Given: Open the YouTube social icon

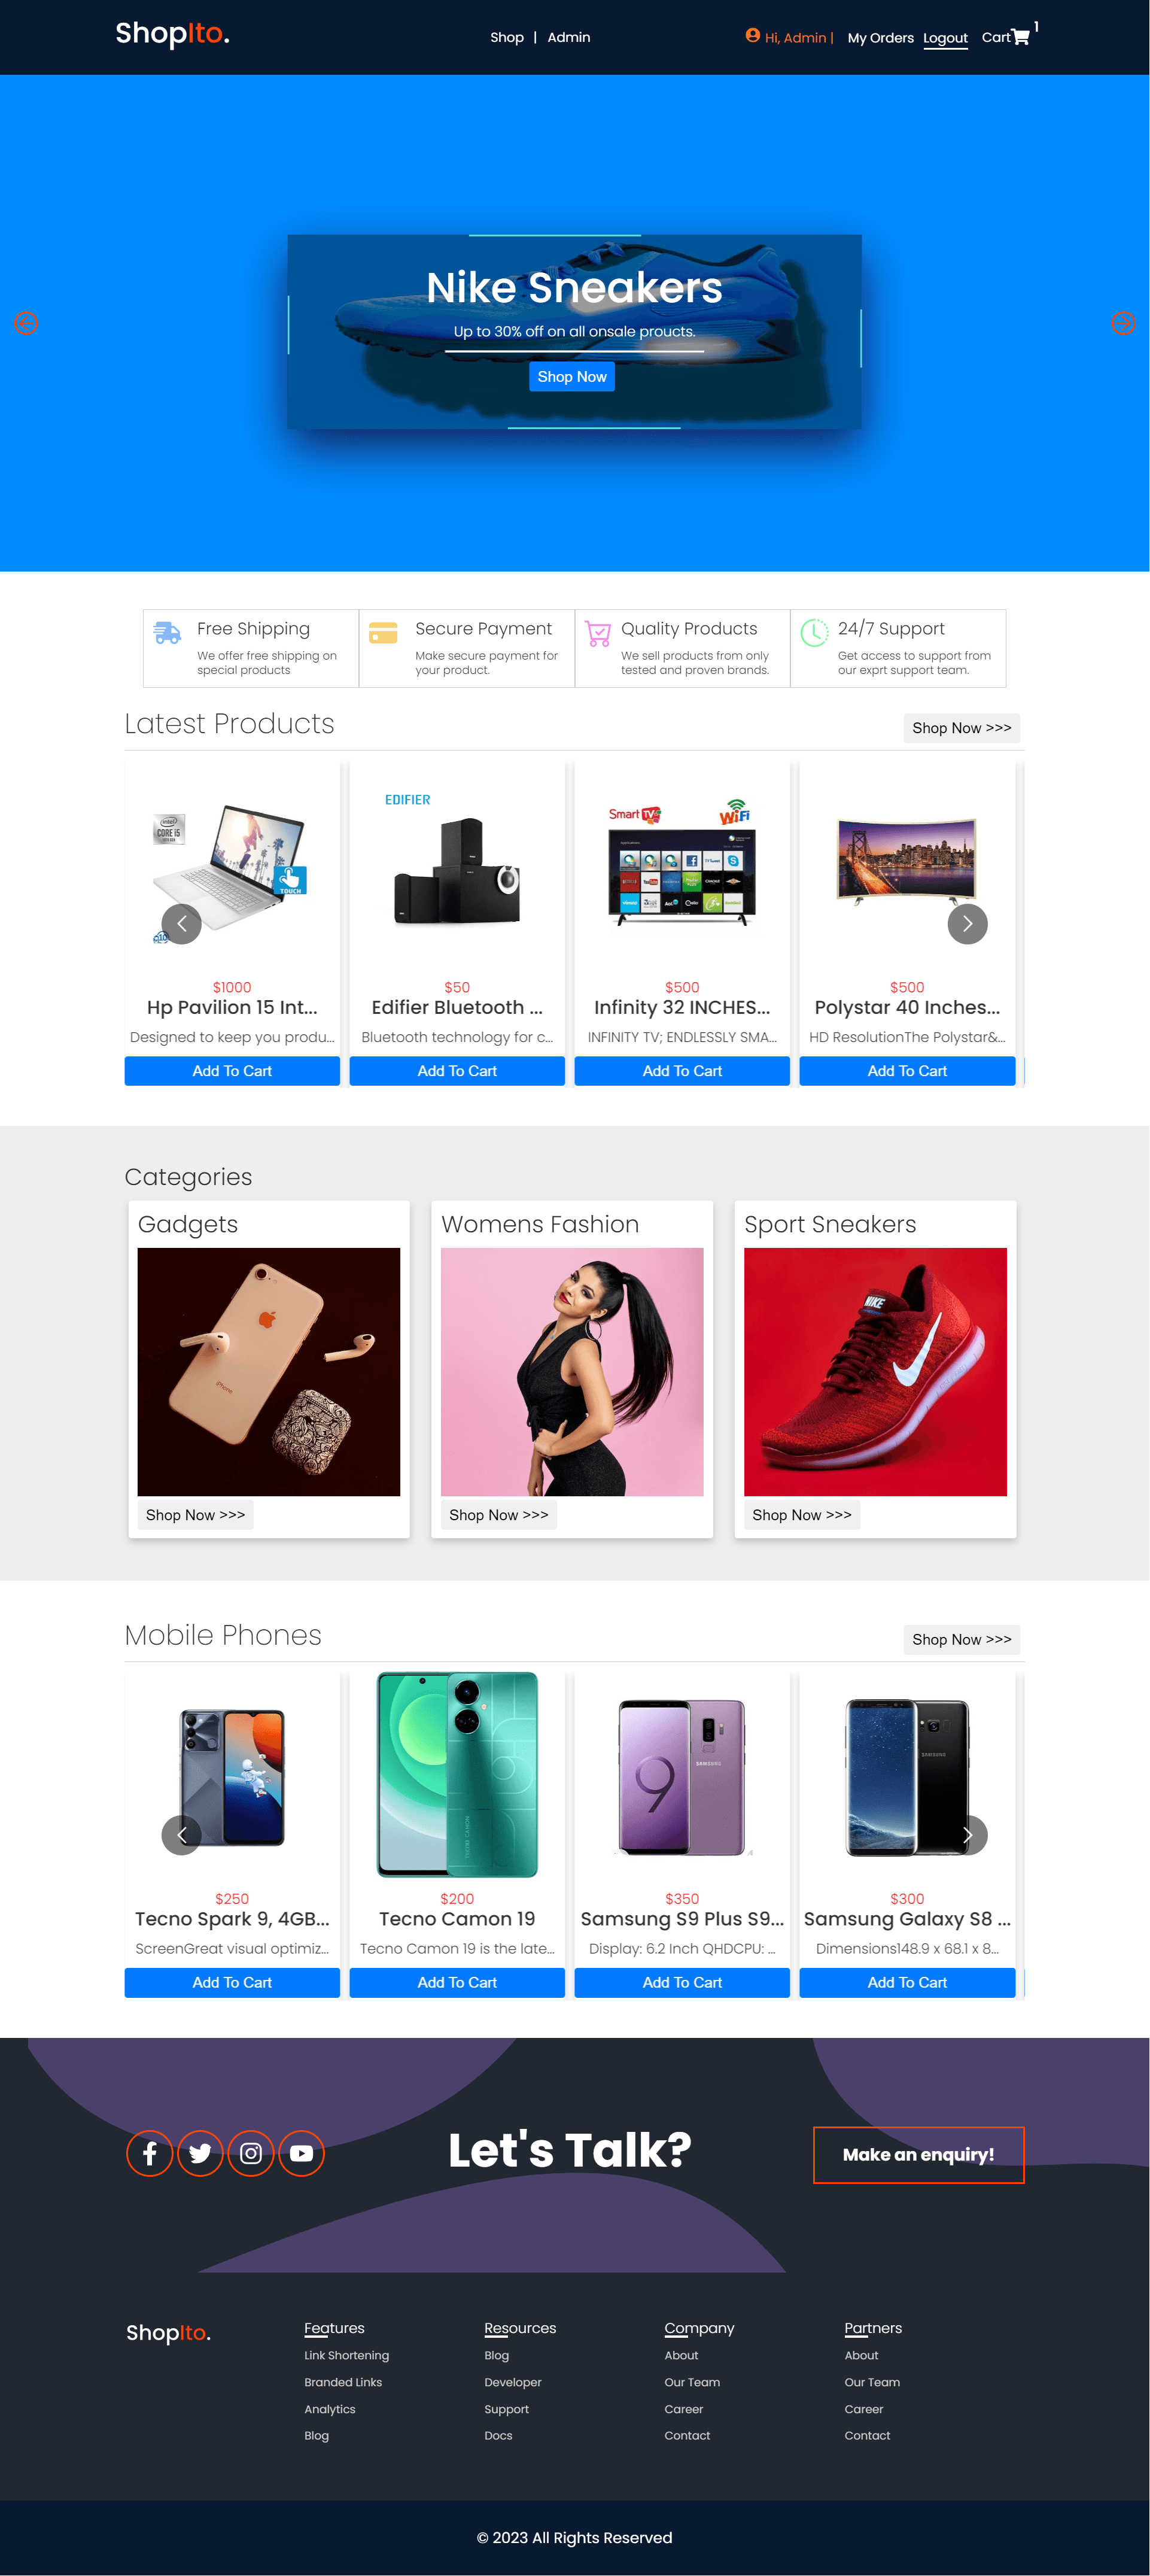Looking at the screenshot, I should pos(301,2153).
